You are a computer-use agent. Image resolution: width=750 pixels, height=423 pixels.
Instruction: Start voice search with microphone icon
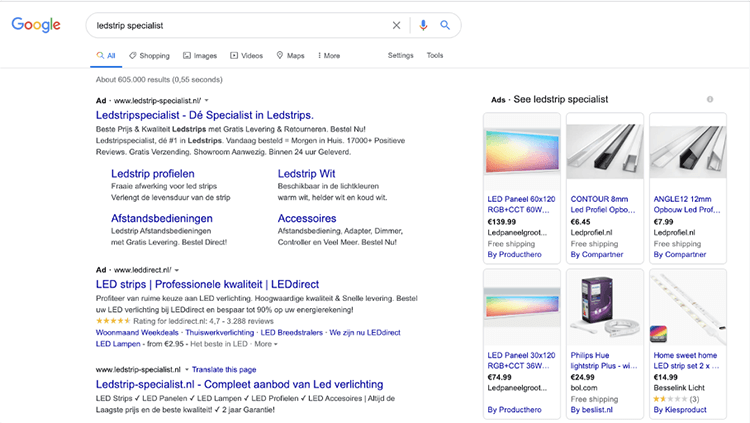pos(423,25)
